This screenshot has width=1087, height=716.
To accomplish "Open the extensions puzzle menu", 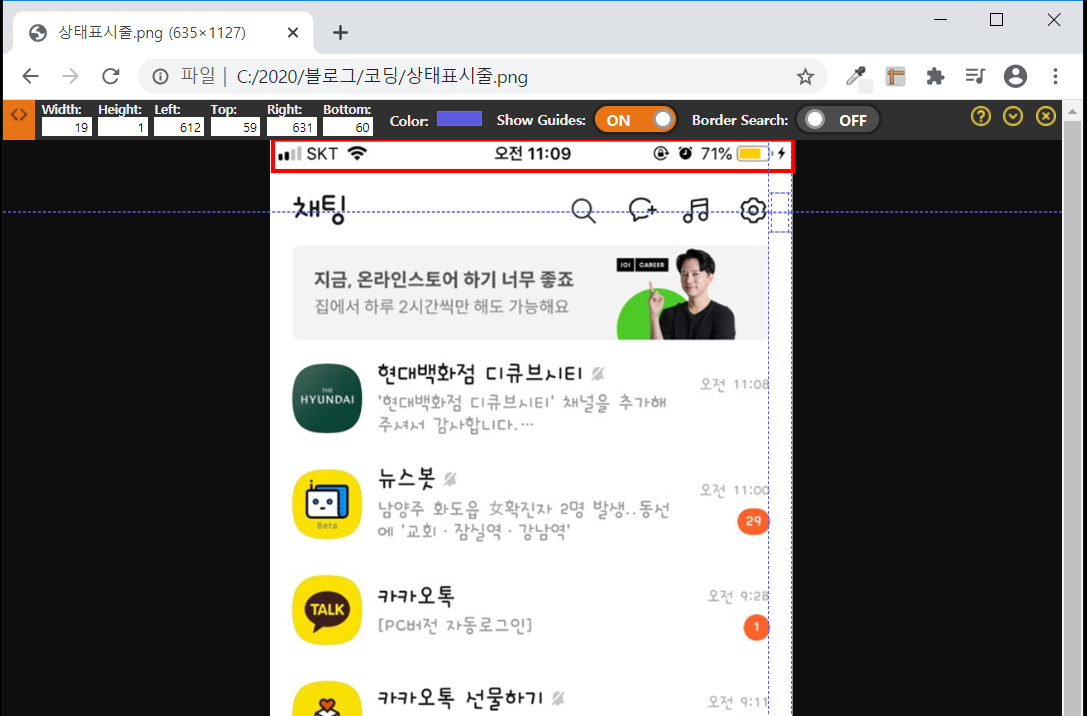I will pos(935,76).
